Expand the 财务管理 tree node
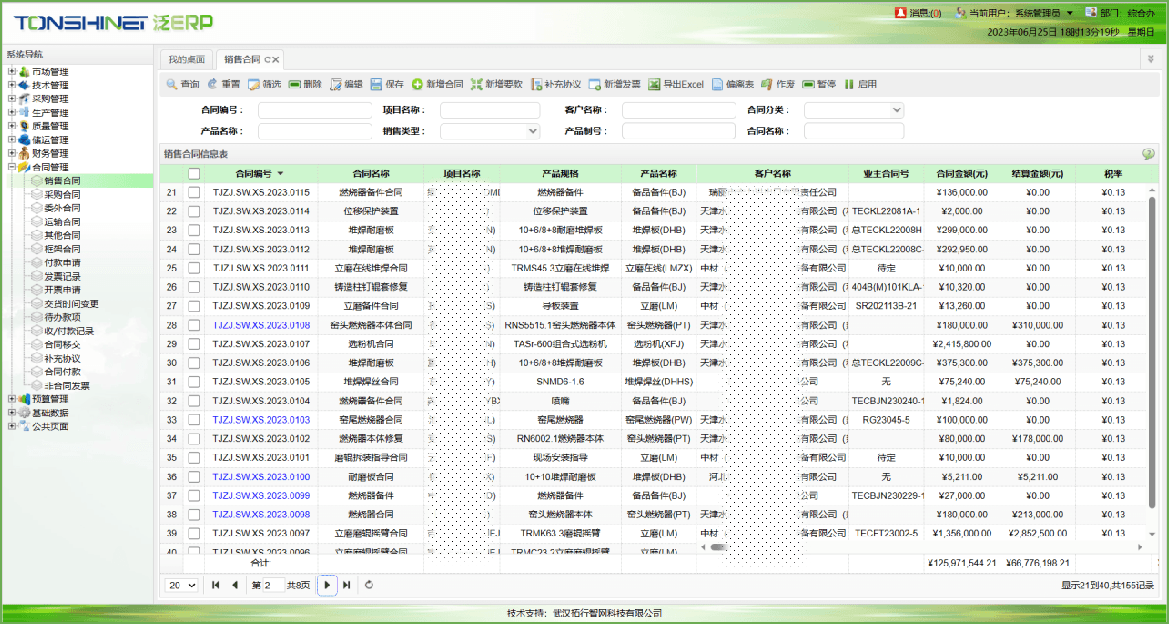 [x=12, y=154]
